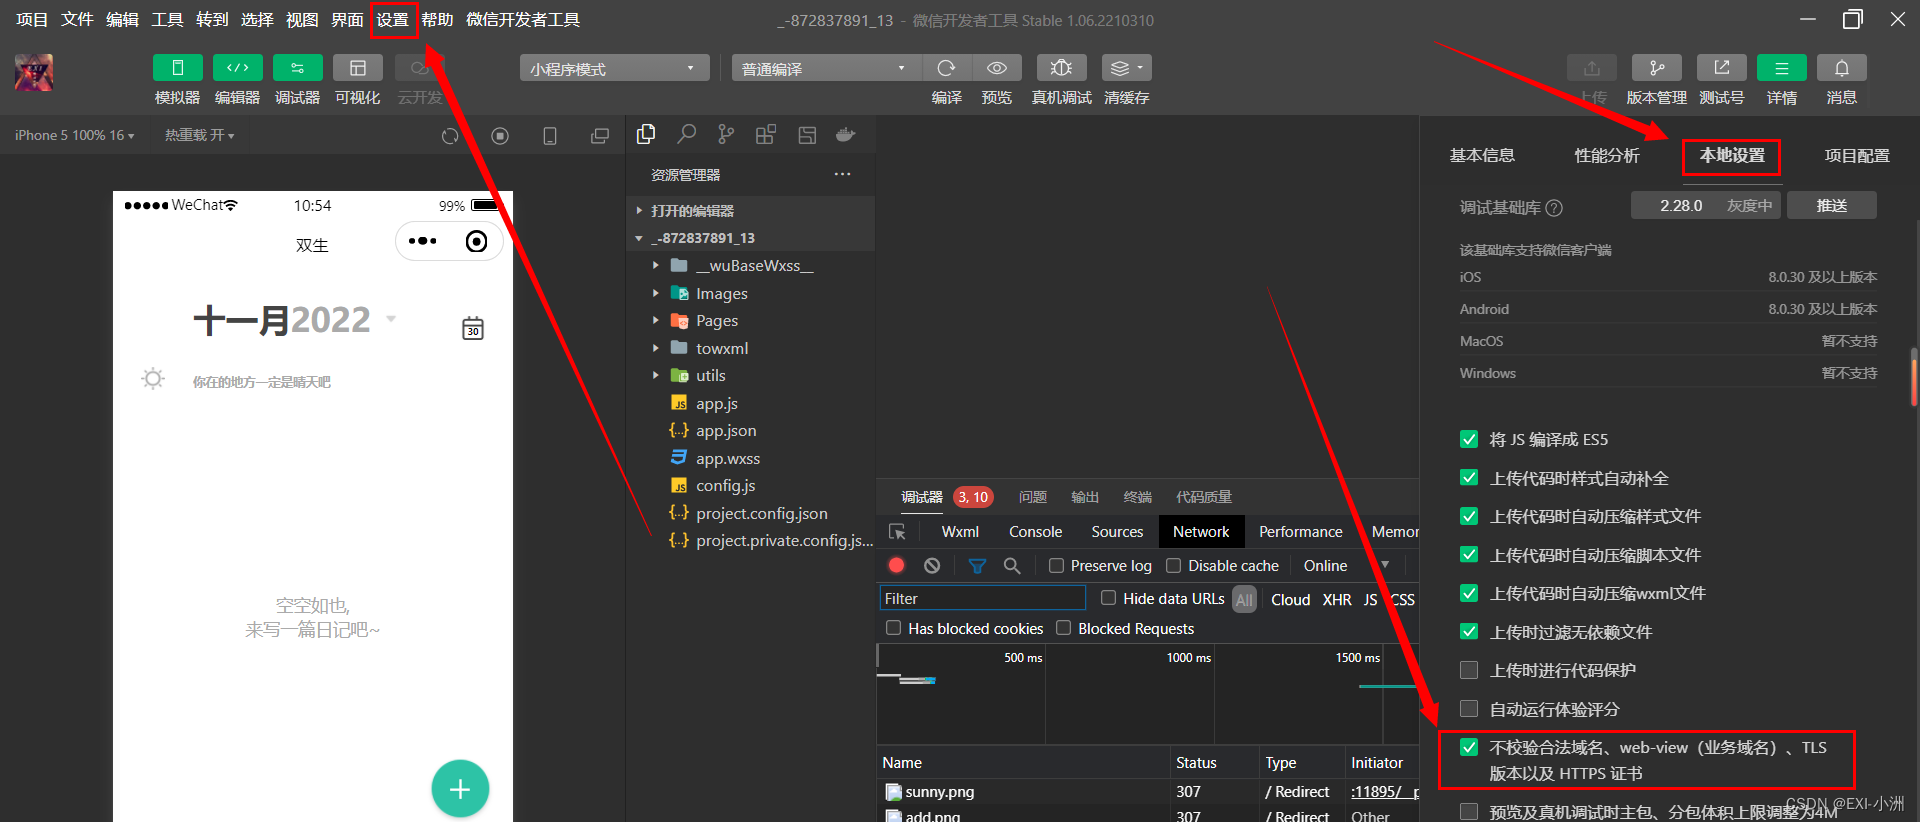
Task: Click the user avatar thumbnail
Action: tap(34, 73)
